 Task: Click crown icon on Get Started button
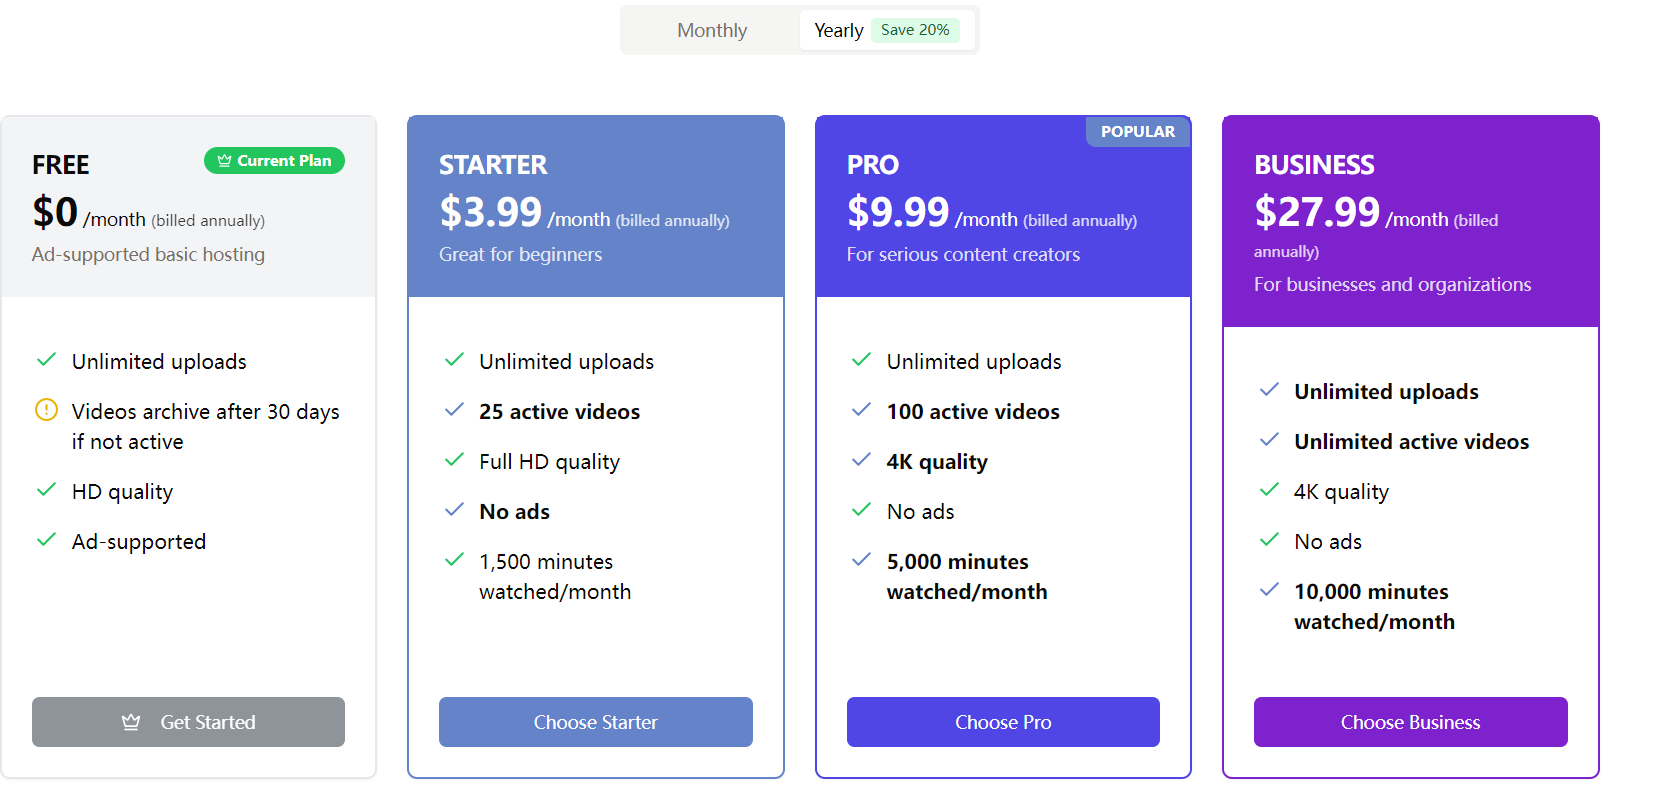[x=131, y=722]
